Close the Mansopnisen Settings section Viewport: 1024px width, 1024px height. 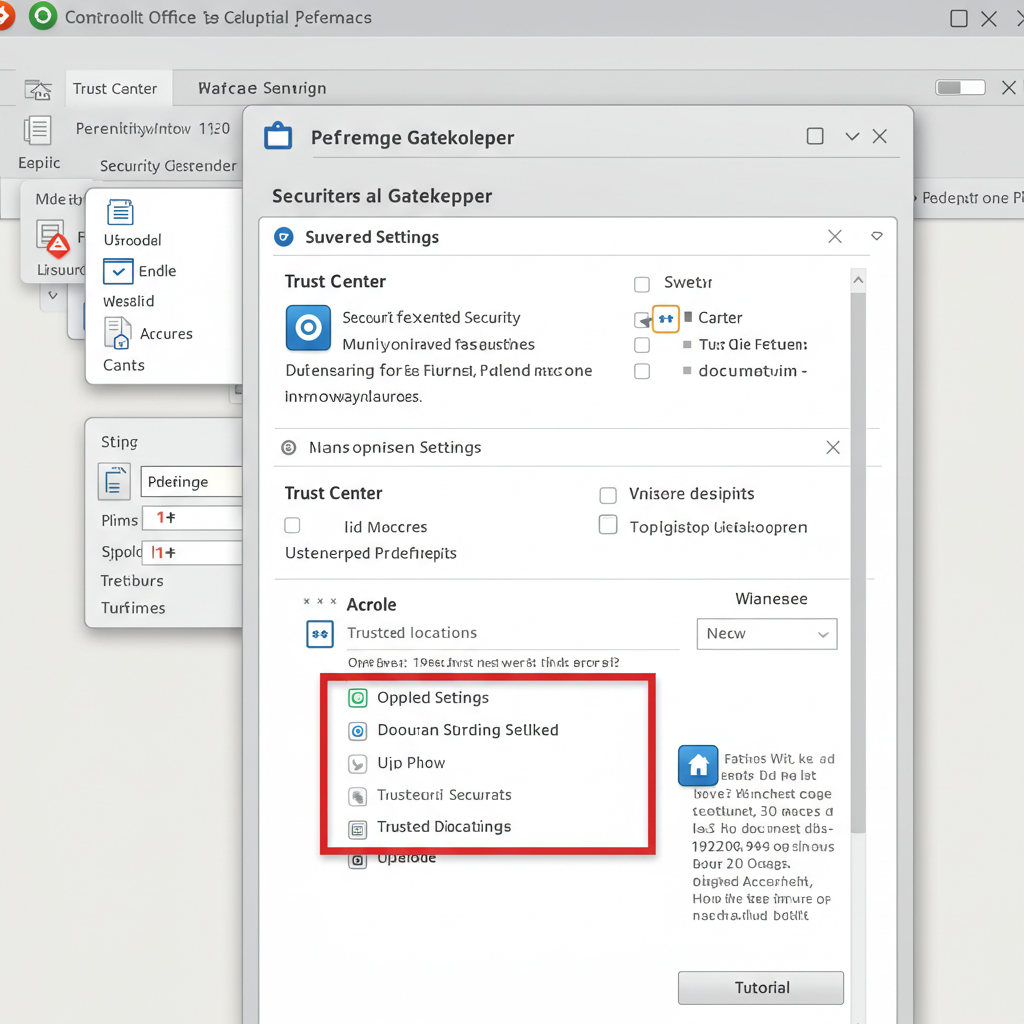pyautogui.click(x=833, y=447)
